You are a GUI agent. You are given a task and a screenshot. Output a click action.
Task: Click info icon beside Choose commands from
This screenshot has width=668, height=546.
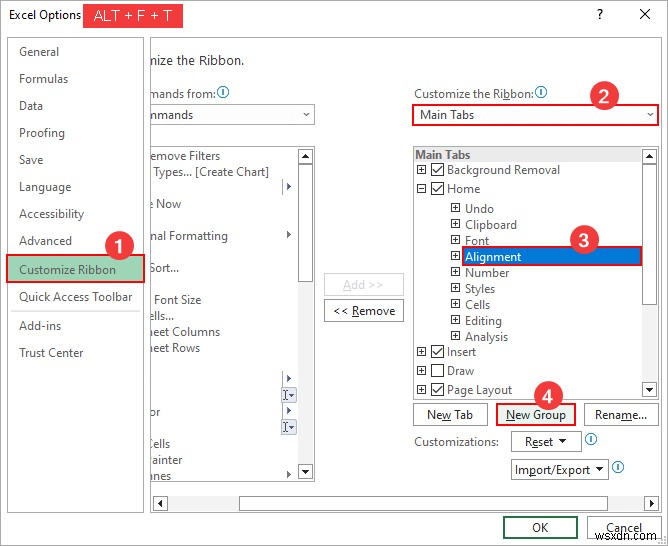[223, 92]
